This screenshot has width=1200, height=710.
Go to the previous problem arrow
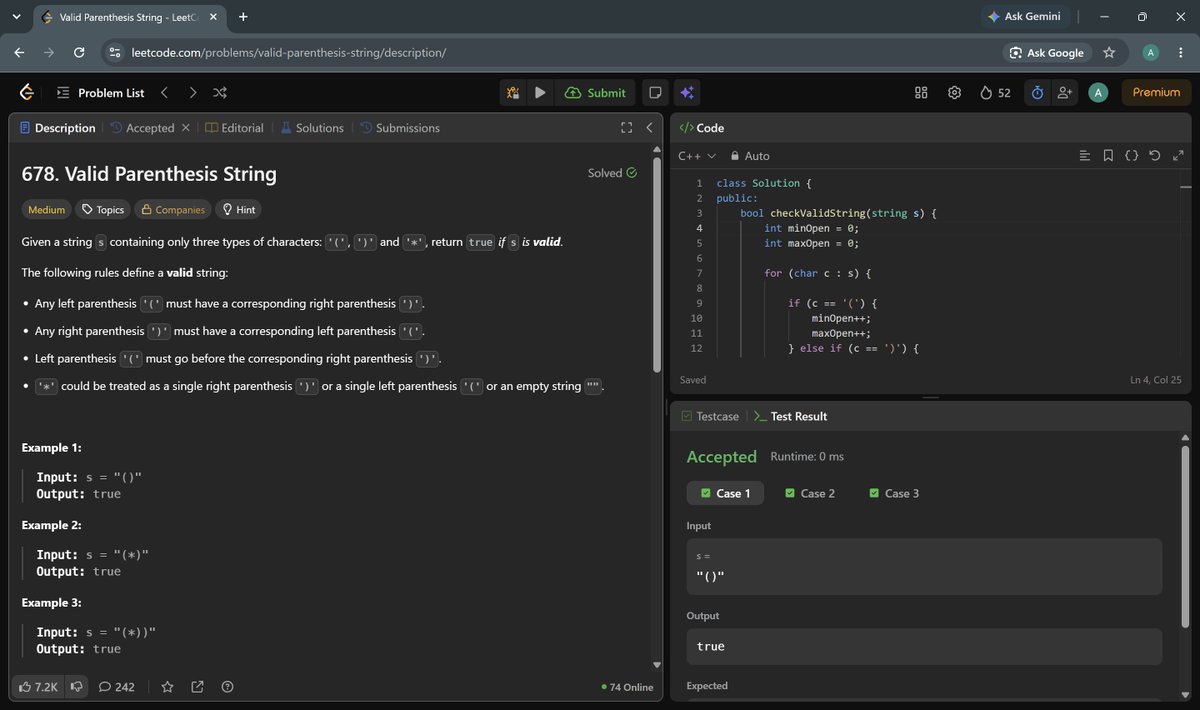(164, 93)
